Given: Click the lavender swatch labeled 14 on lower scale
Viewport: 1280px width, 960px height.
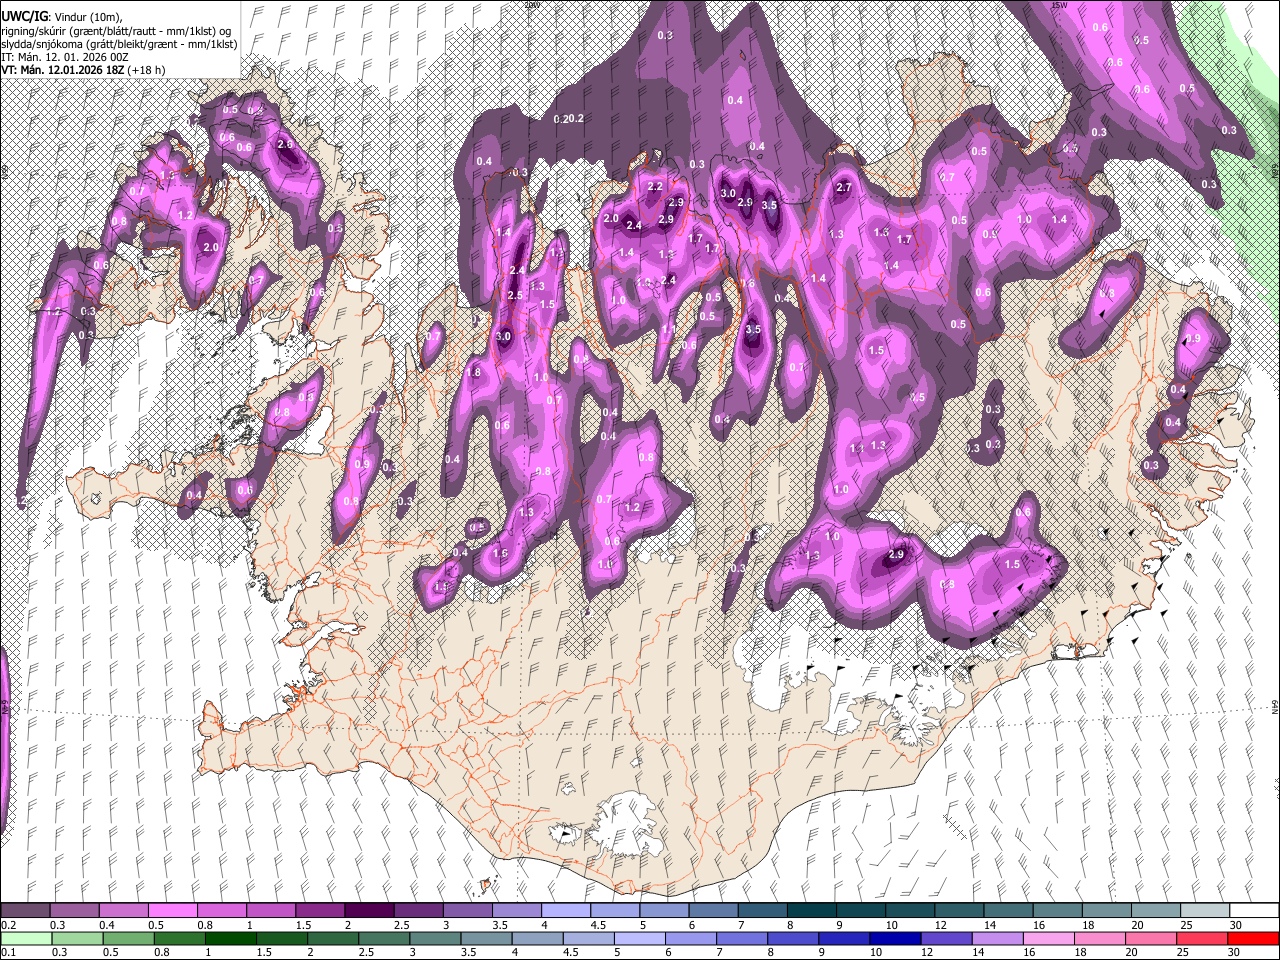Looking at the screenshot, I should (997, 939).
